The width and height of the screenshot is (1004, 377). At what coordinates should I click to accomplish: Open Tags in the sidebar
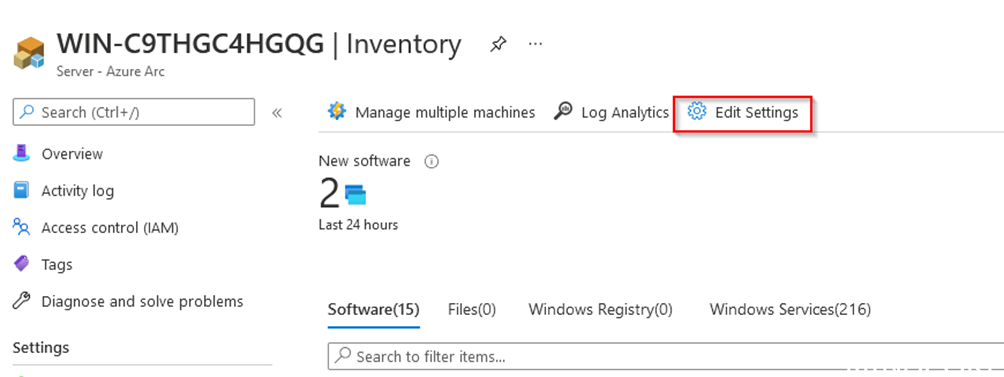57,265
